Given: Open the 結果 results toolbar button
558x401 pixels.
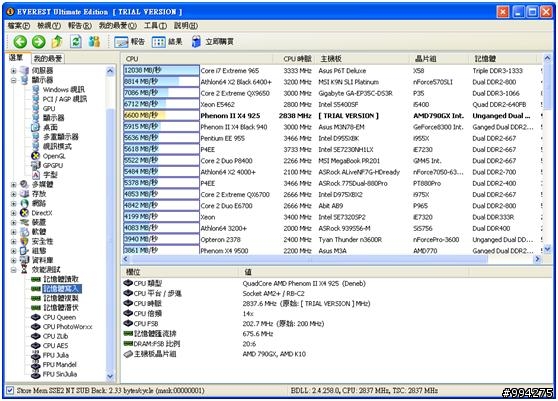Looking at the screenshot, I should pyautogui.click(x=167, y=42).
